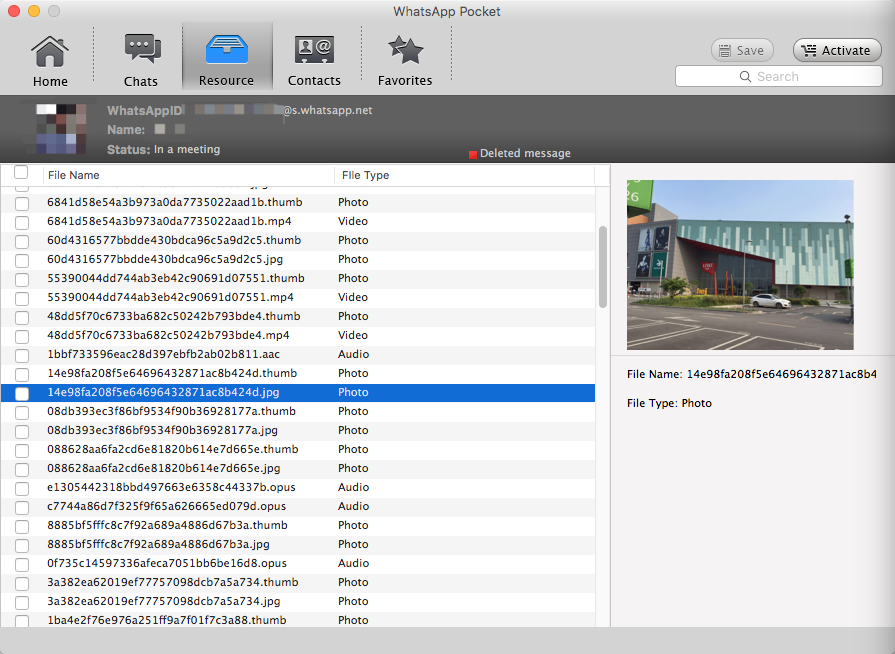This screenshot has width=895, height=654.
Task: Click the contact avatar picture
Action: (x=62, y=128)
